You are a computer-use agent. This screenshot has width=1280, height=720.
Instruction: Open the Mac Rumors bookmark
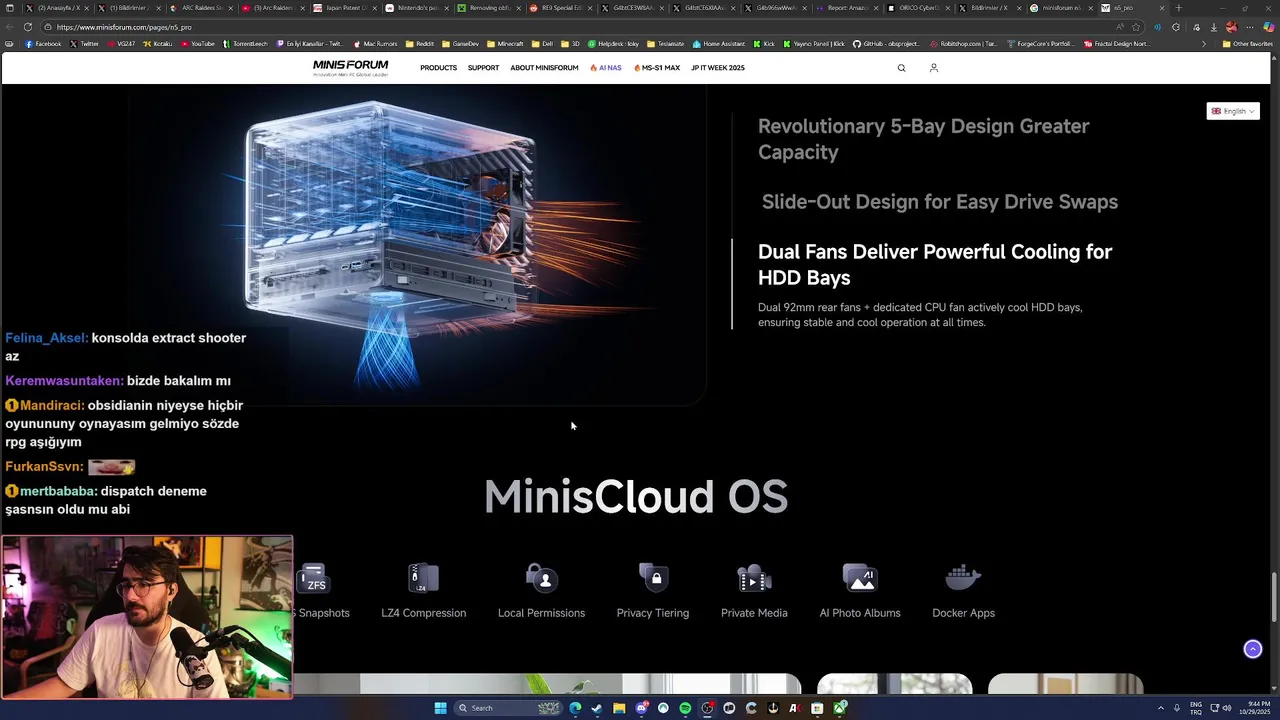tap(376, 44)
